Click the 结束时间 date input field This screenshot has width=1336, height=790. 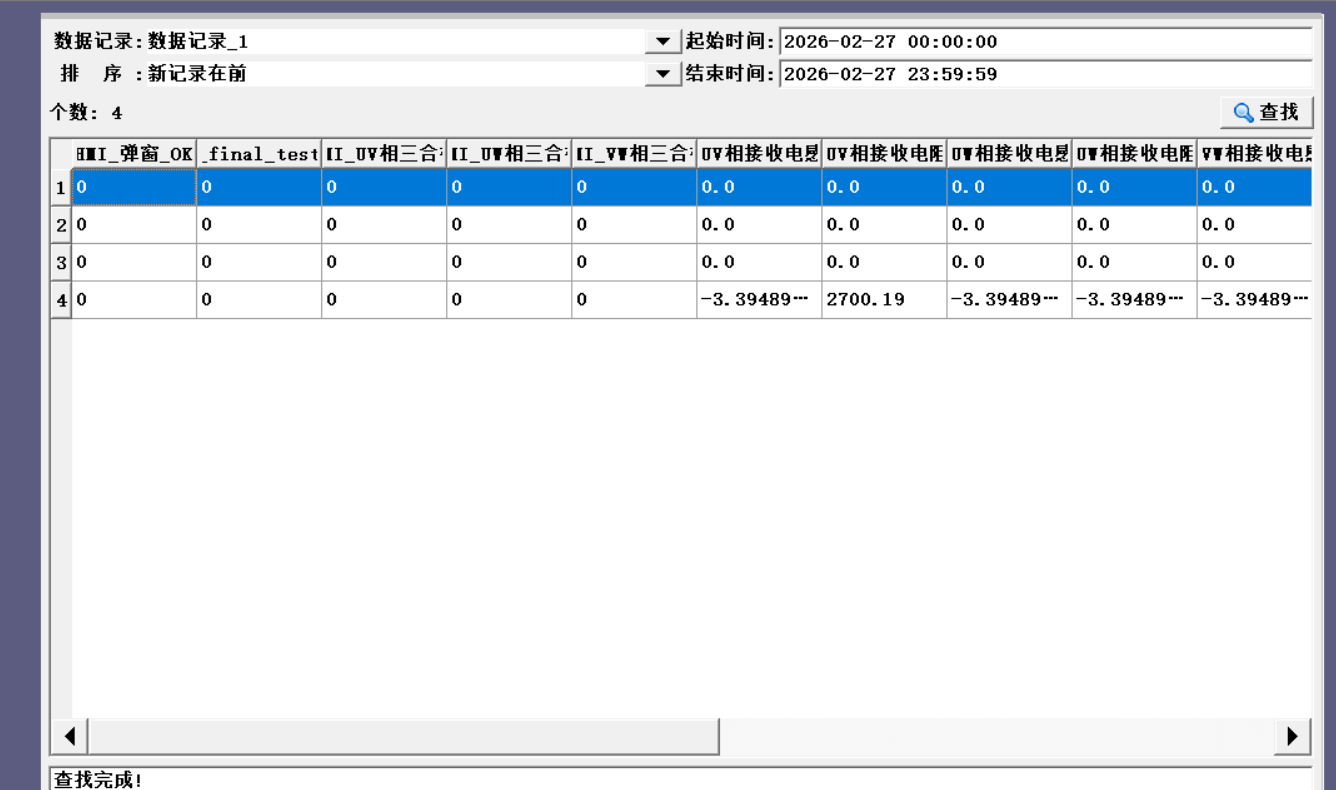(x=1045, y=74)
